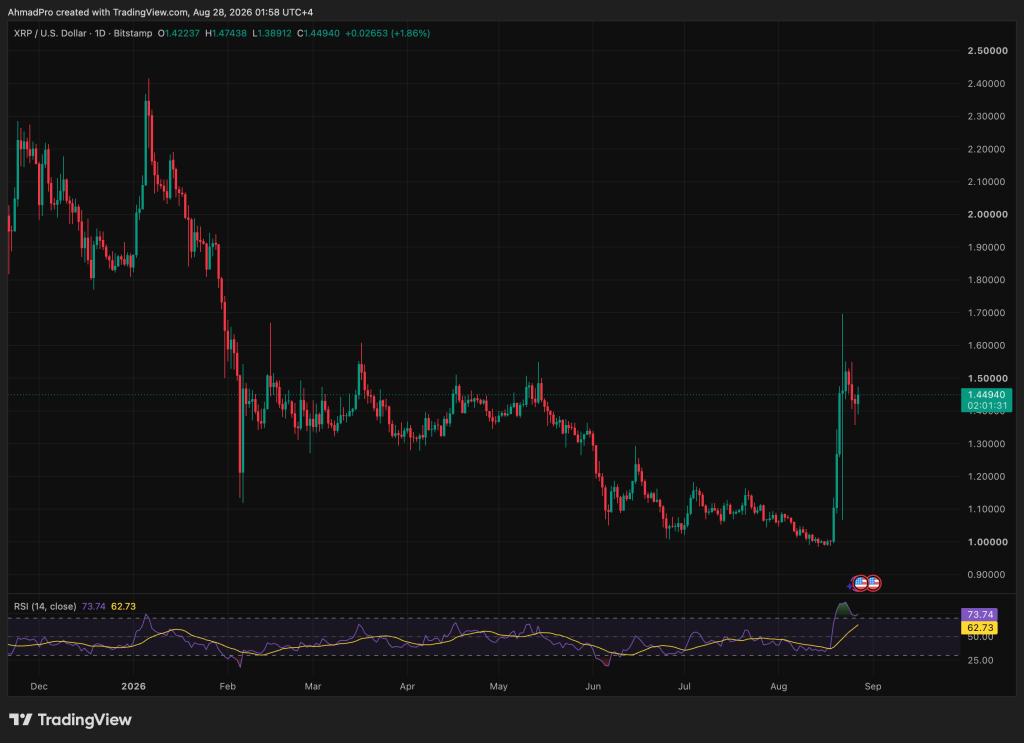
Task: Click the 1.80000 price axis label
Action: tap(987, 280)
